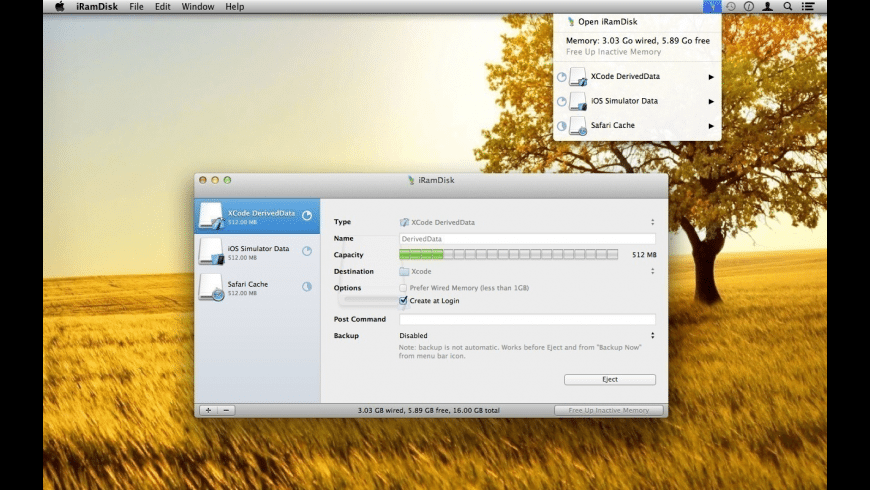
Task: Open the Backup dropdown set to Disabled
Action: tap(526, 336)
